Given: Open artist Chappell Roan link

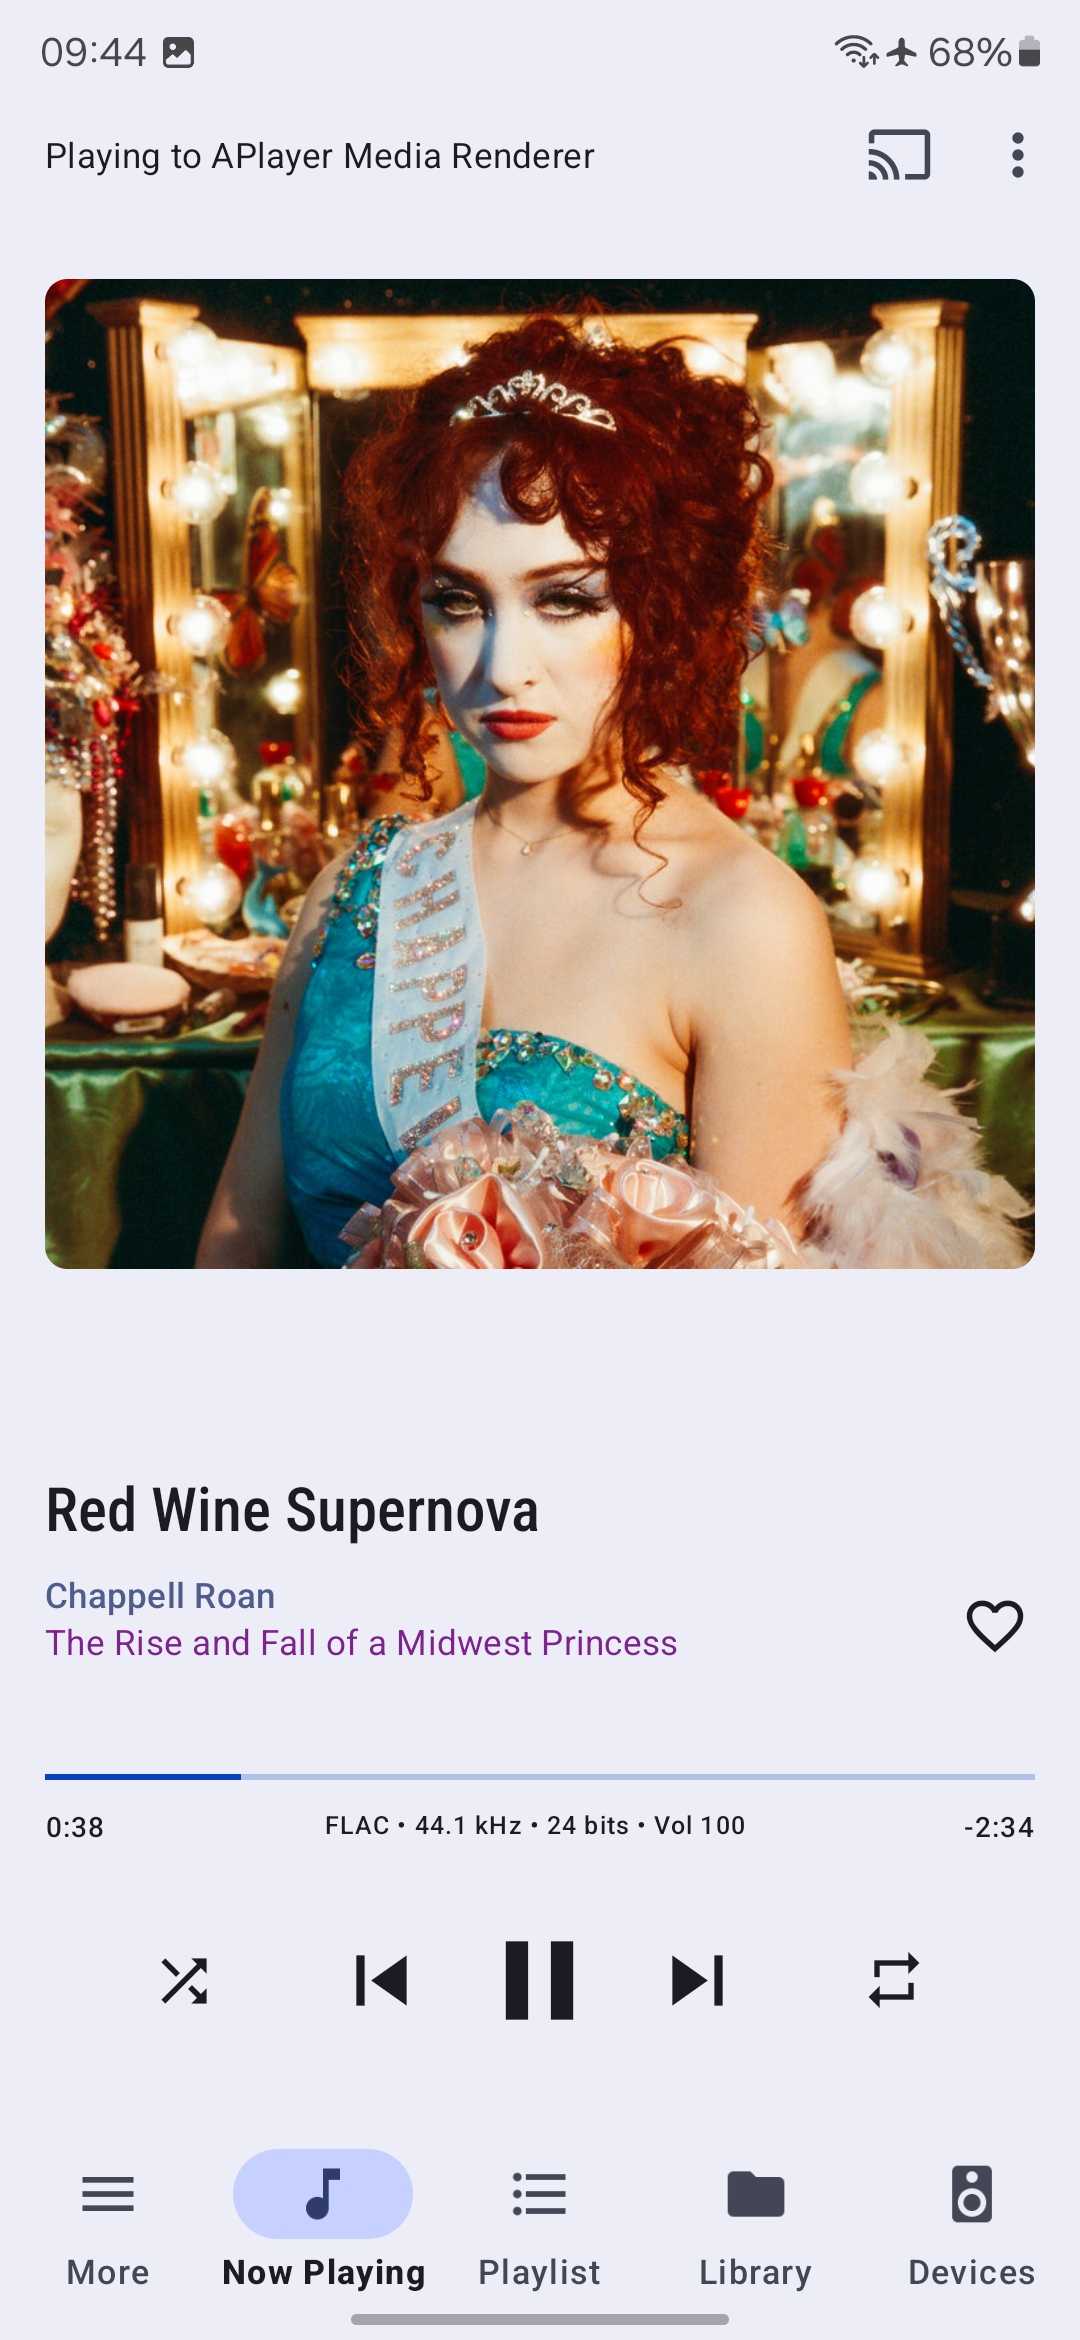Looking at the screenshot, I should click(160, 1596).
